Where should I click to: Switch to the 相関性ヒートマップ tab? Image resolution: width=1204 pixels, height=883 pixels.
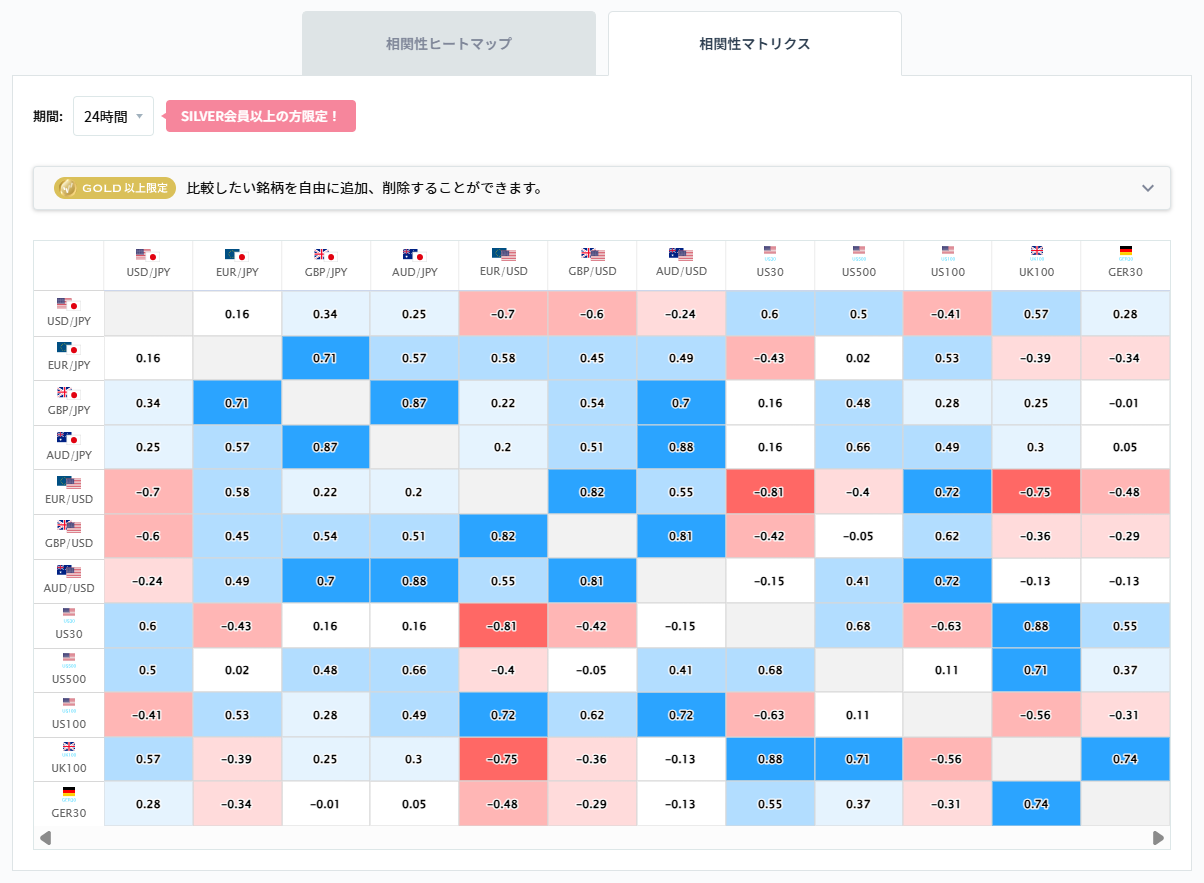click(448, 44)
